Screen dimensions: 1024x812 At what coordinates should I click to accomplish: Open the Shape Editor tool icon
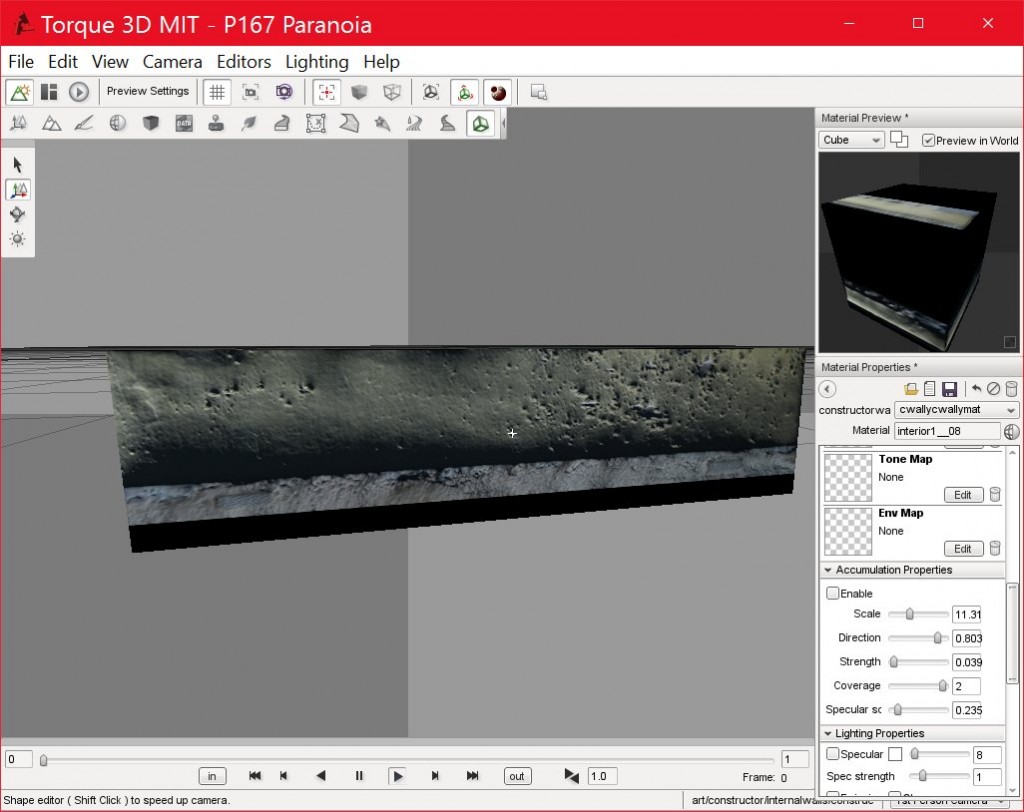pos(481,123)
